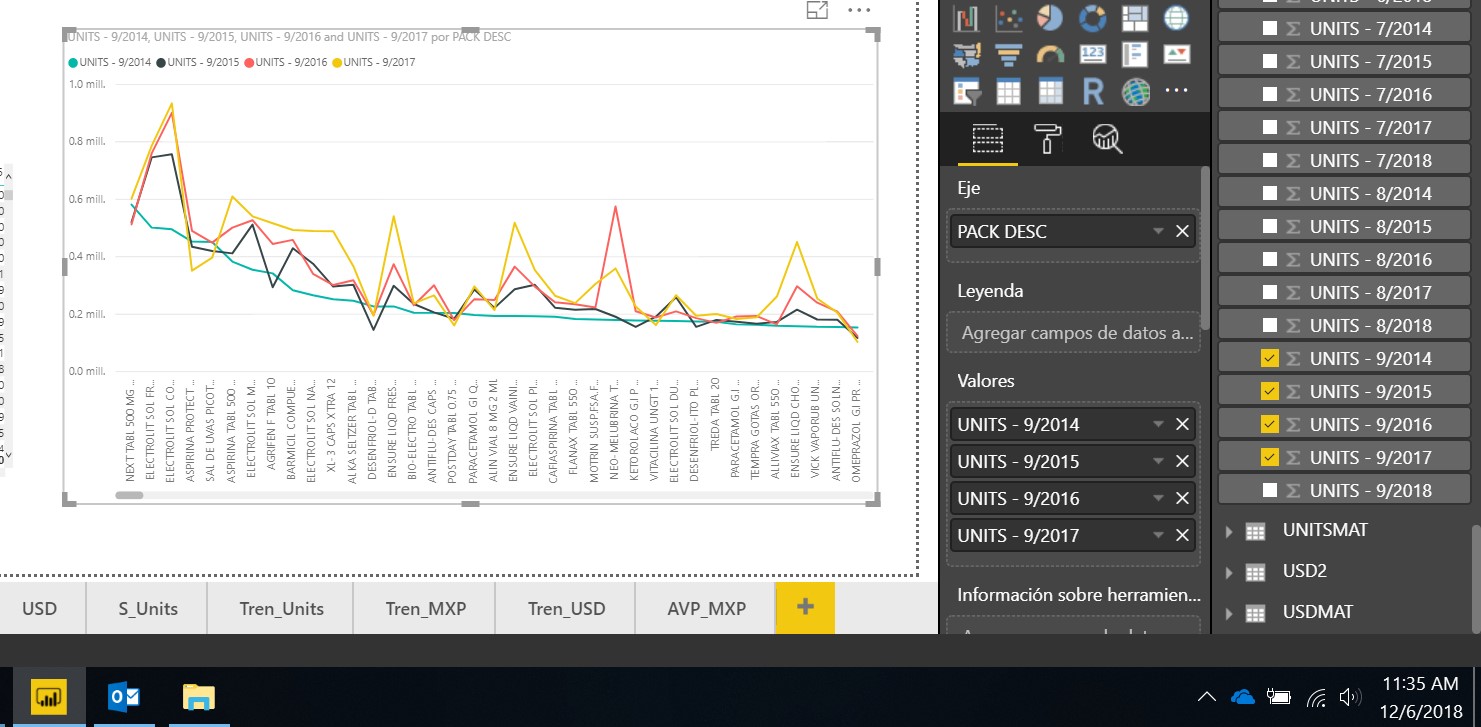Switch to the Tren_Units page tab
This screenshot has width=1481, height=727.
(281, 608)
